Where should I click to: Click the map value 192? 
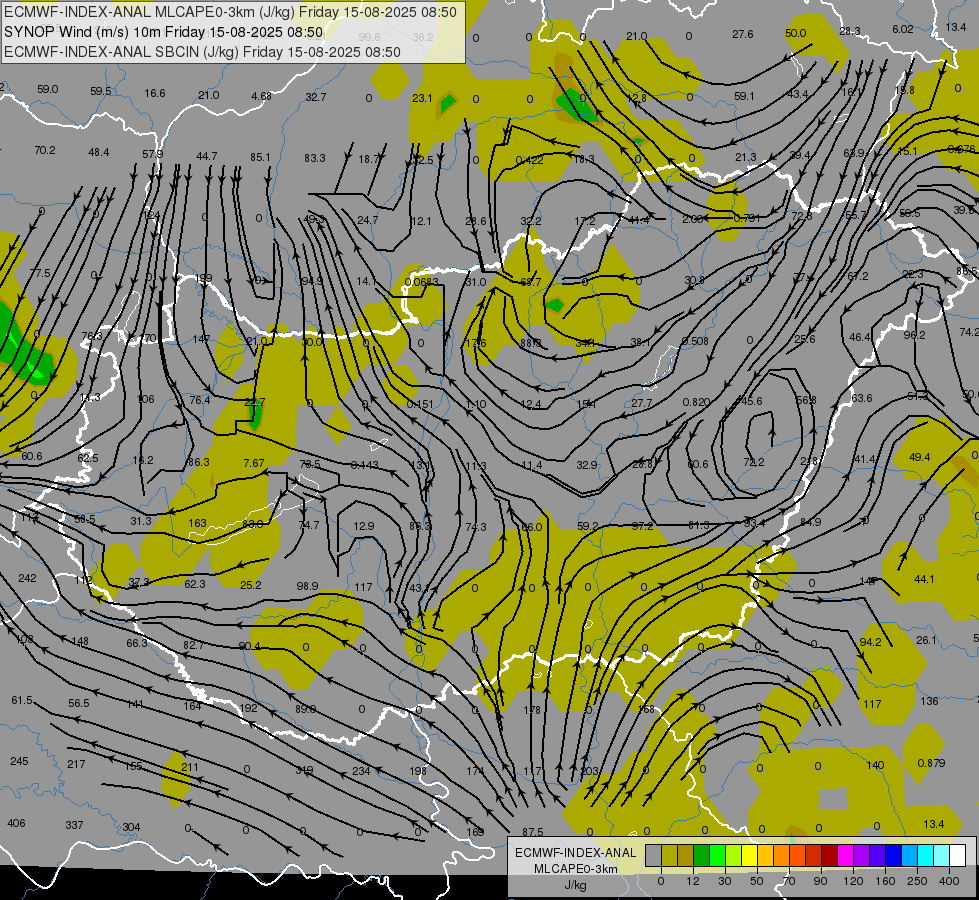tap(248, 708)
